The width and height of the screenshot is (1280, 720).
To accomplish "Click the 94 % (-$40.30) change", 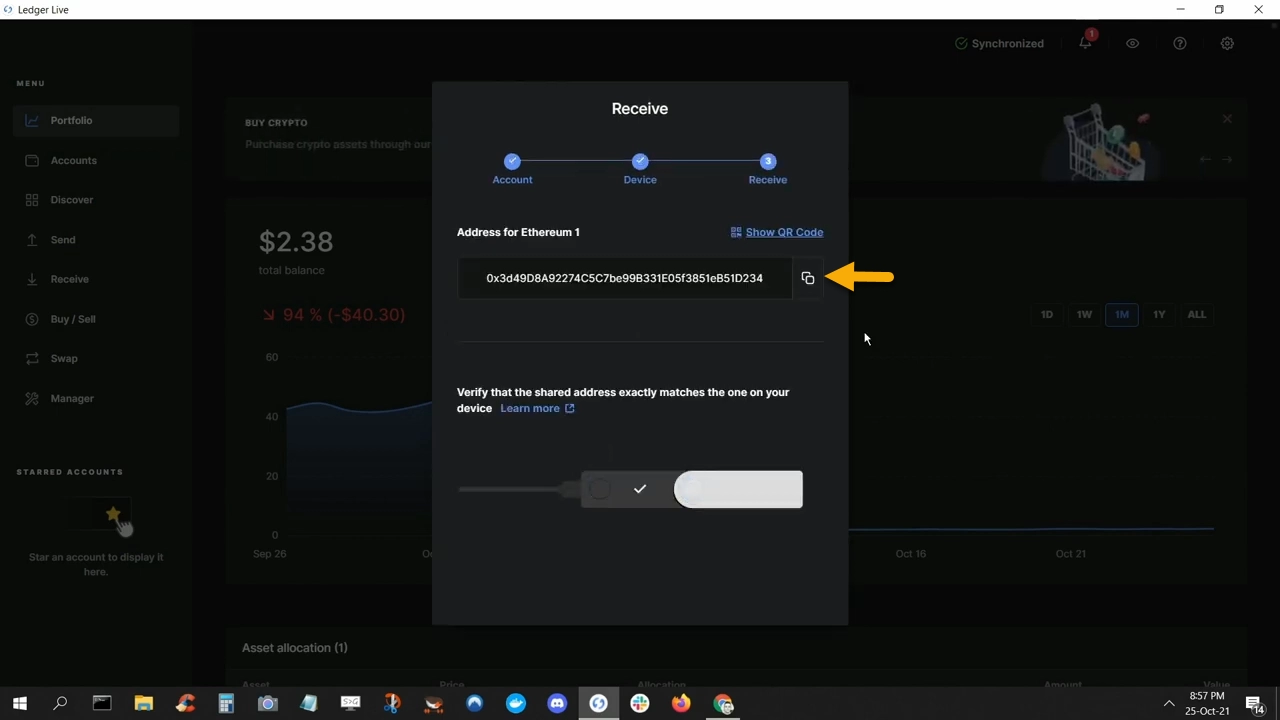I will 334,315.
